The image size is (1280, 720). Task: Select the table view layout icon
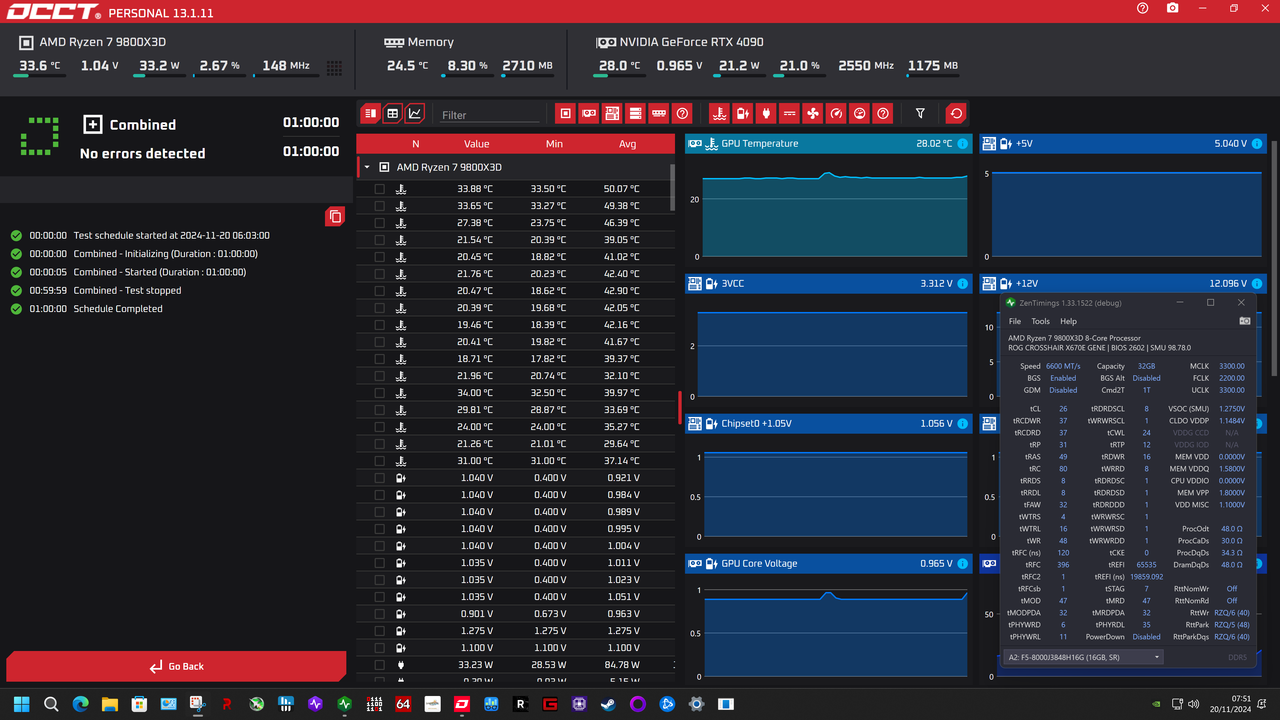[392, 114]
